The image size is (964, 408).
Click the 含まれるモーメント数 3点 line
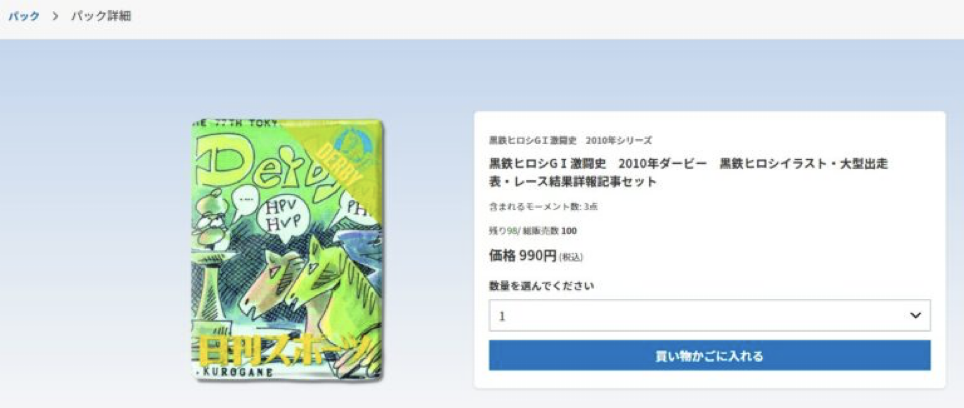click(543, 207)
